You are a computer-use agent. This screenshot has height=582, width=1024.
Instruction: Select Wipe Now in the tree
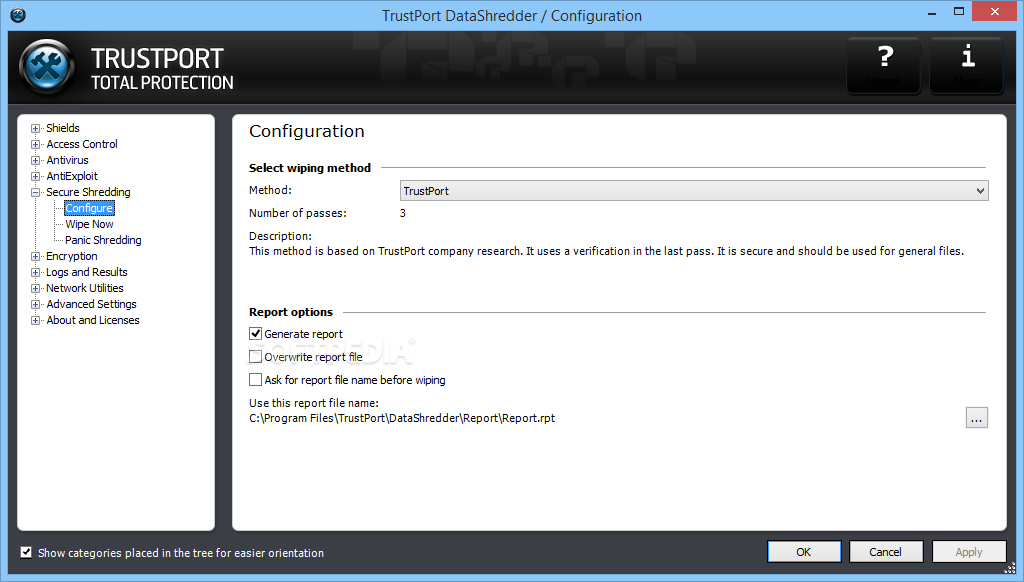[89, 224]
